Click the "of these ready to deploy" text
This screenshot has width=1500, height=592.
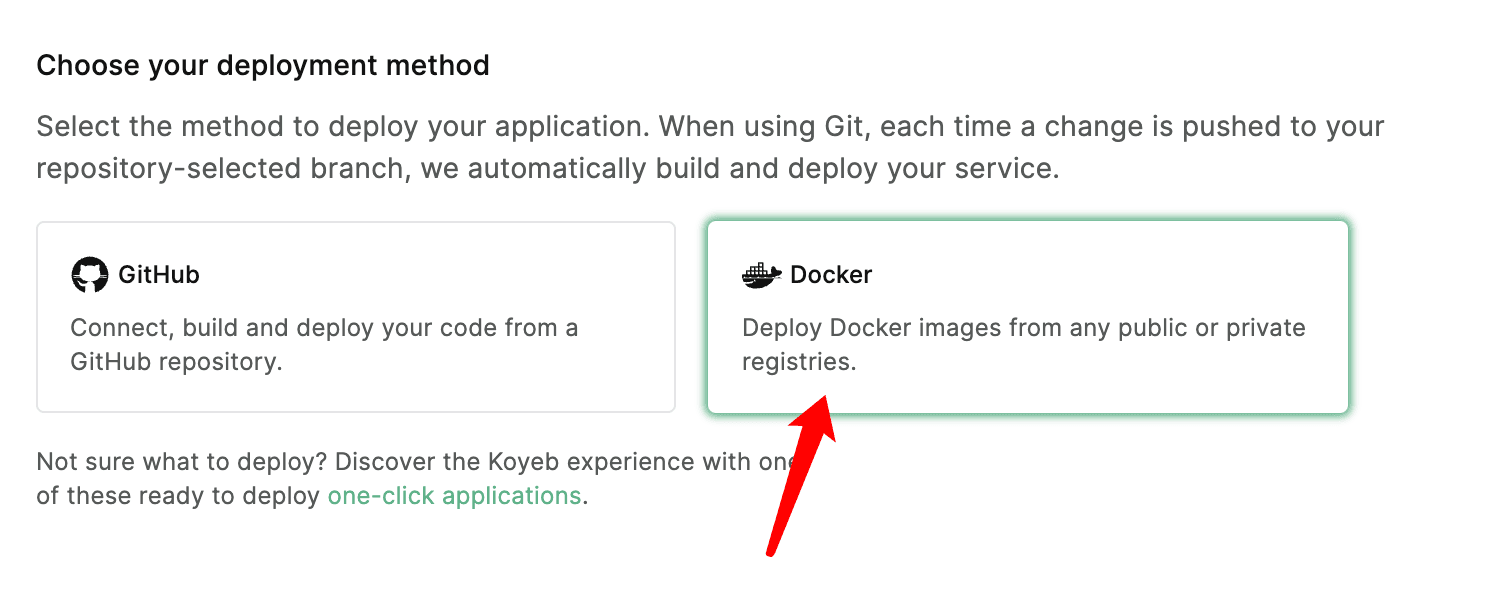179,496
